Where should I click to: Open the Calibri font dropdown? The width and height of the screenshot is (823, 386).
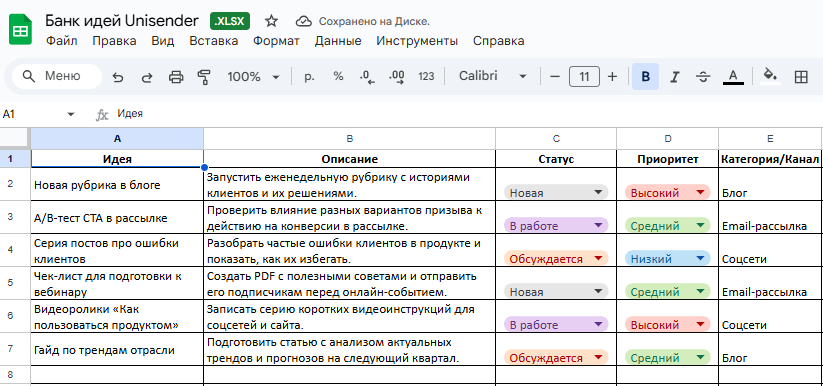point(492,77)
